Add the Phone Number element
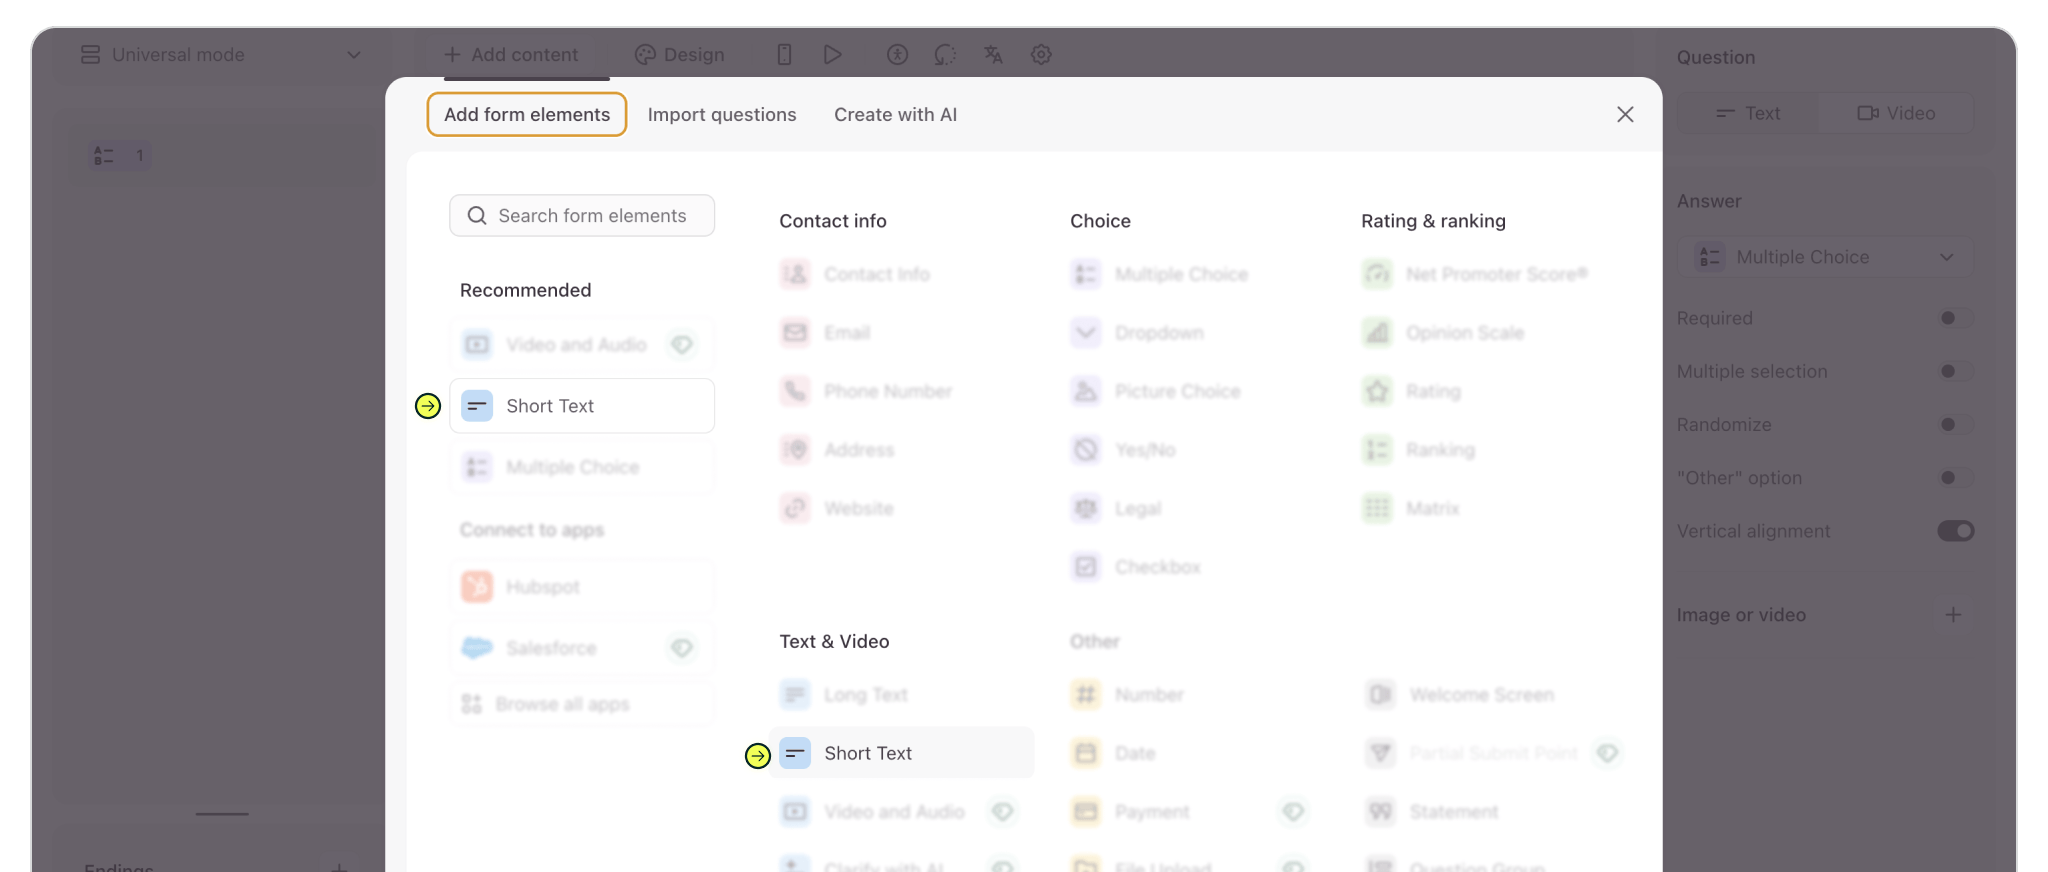The width and height of the screenshot is (2048, 872). (x=866, y=391)
